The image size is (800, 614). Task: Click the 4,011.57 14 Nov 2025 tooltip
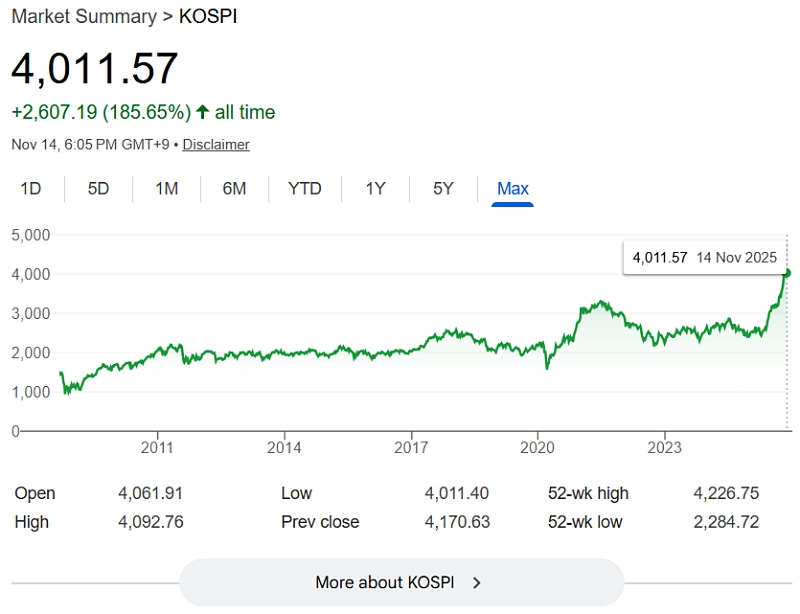pyautogui.click(x=704, y=257)
